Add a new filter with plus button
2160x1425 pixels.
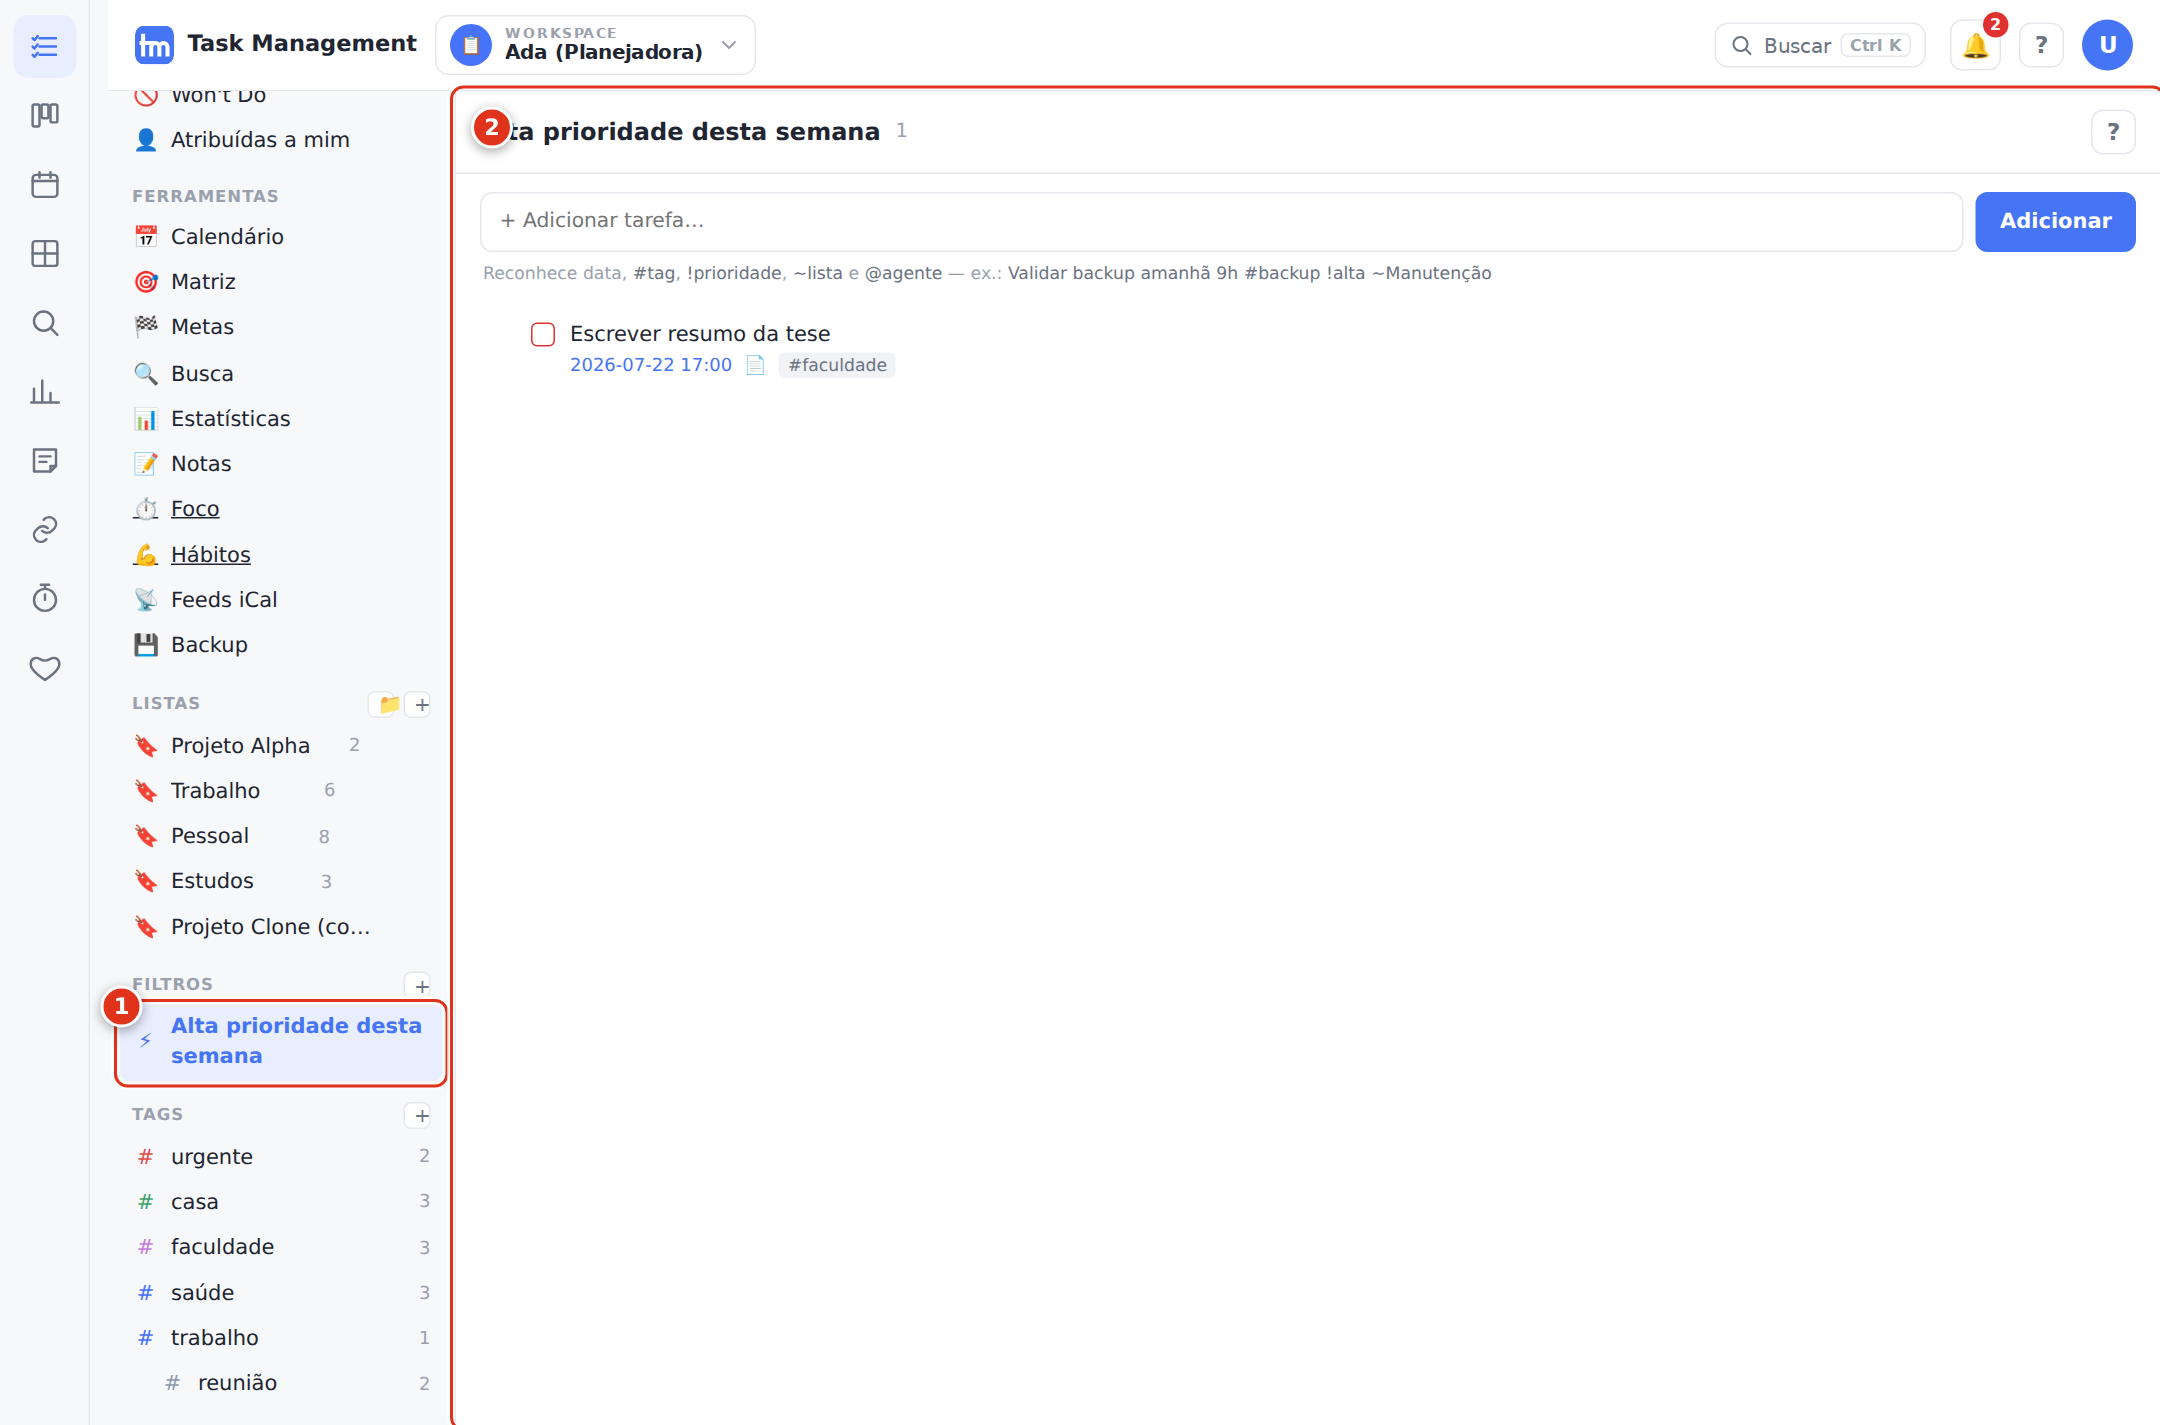[422, 986]
